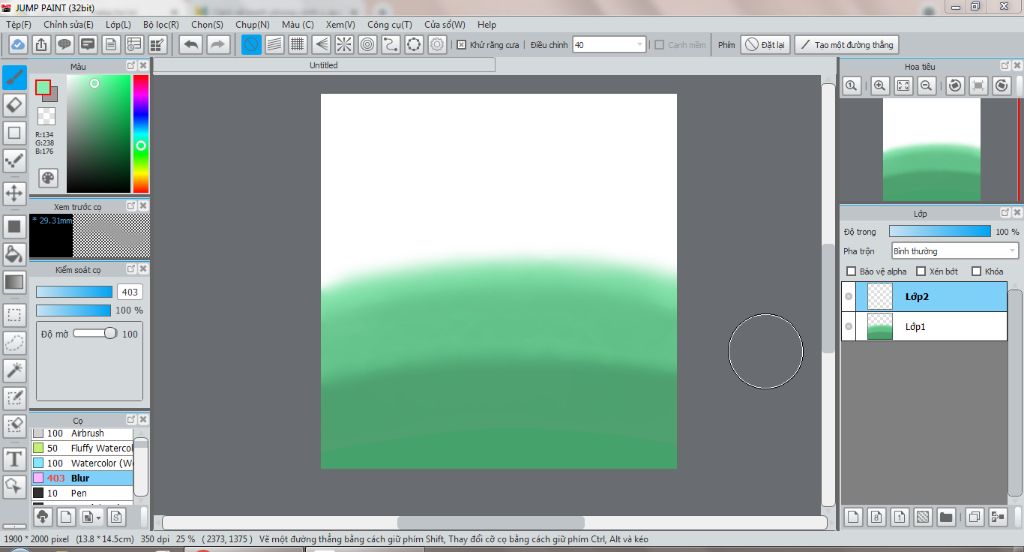Viewport: 1024px width, 552px height.
Task: Enable crisscross grid snap
Action: [x=297, y=44]
